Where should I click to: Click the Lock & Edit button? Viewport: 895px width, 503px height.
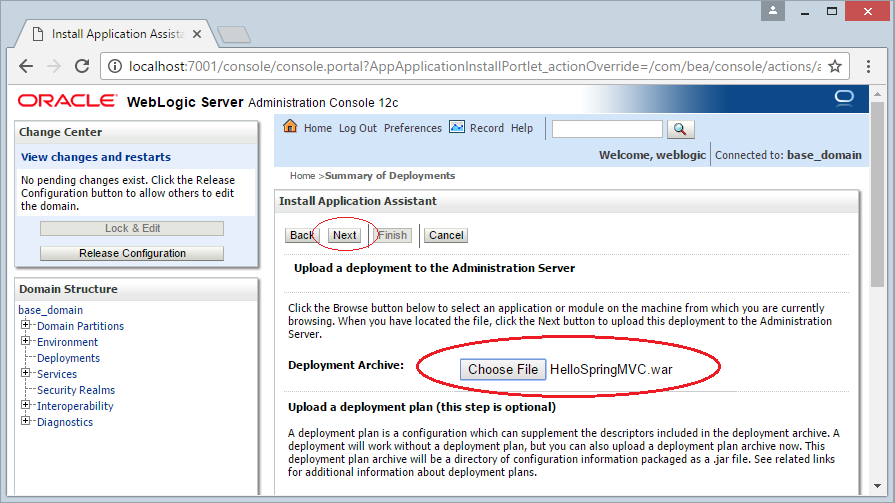[132, 228]
